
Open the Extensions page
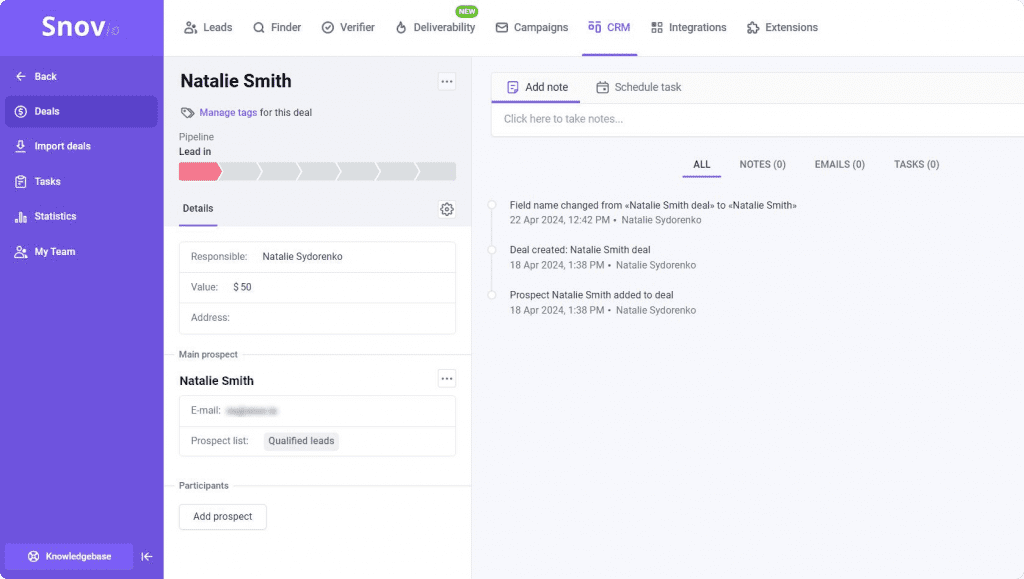(782, 27)
